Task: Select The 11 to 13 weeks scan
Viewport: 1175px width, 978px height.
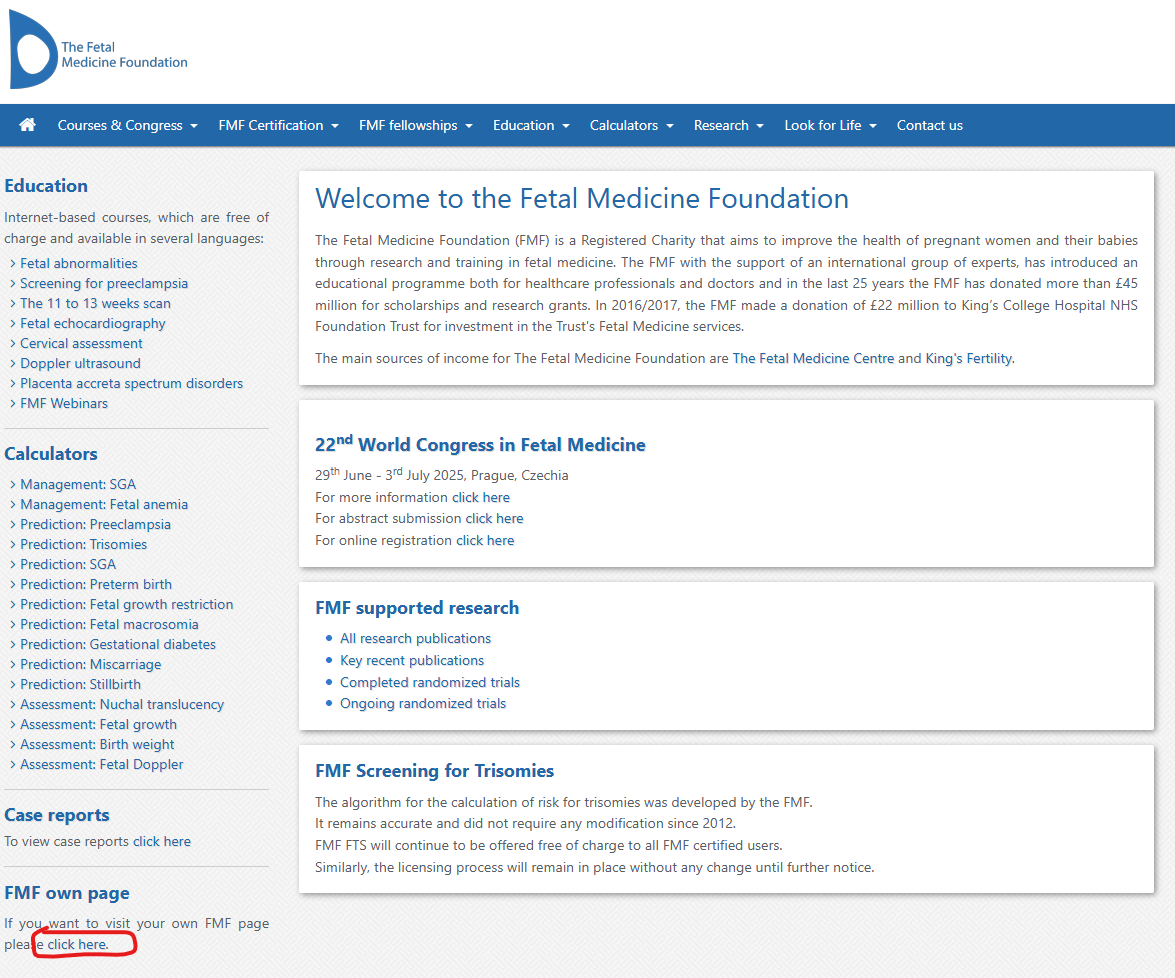Action: coord(95,304)
